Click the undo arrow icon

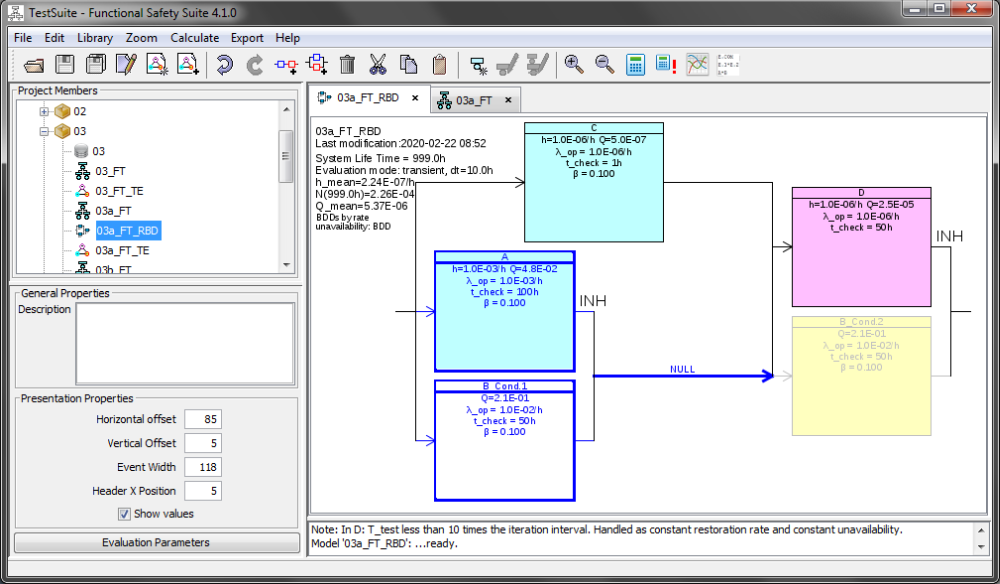[224, 65]
